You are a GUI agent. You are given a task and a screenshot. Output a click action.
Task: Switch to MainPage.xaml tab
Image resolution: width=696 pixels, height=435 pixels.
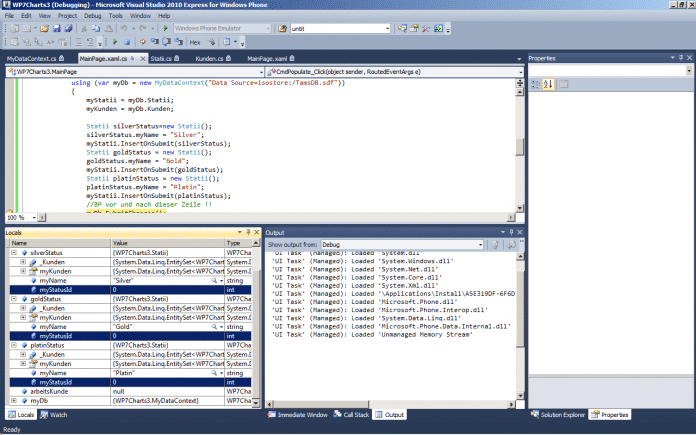point(271,59)
